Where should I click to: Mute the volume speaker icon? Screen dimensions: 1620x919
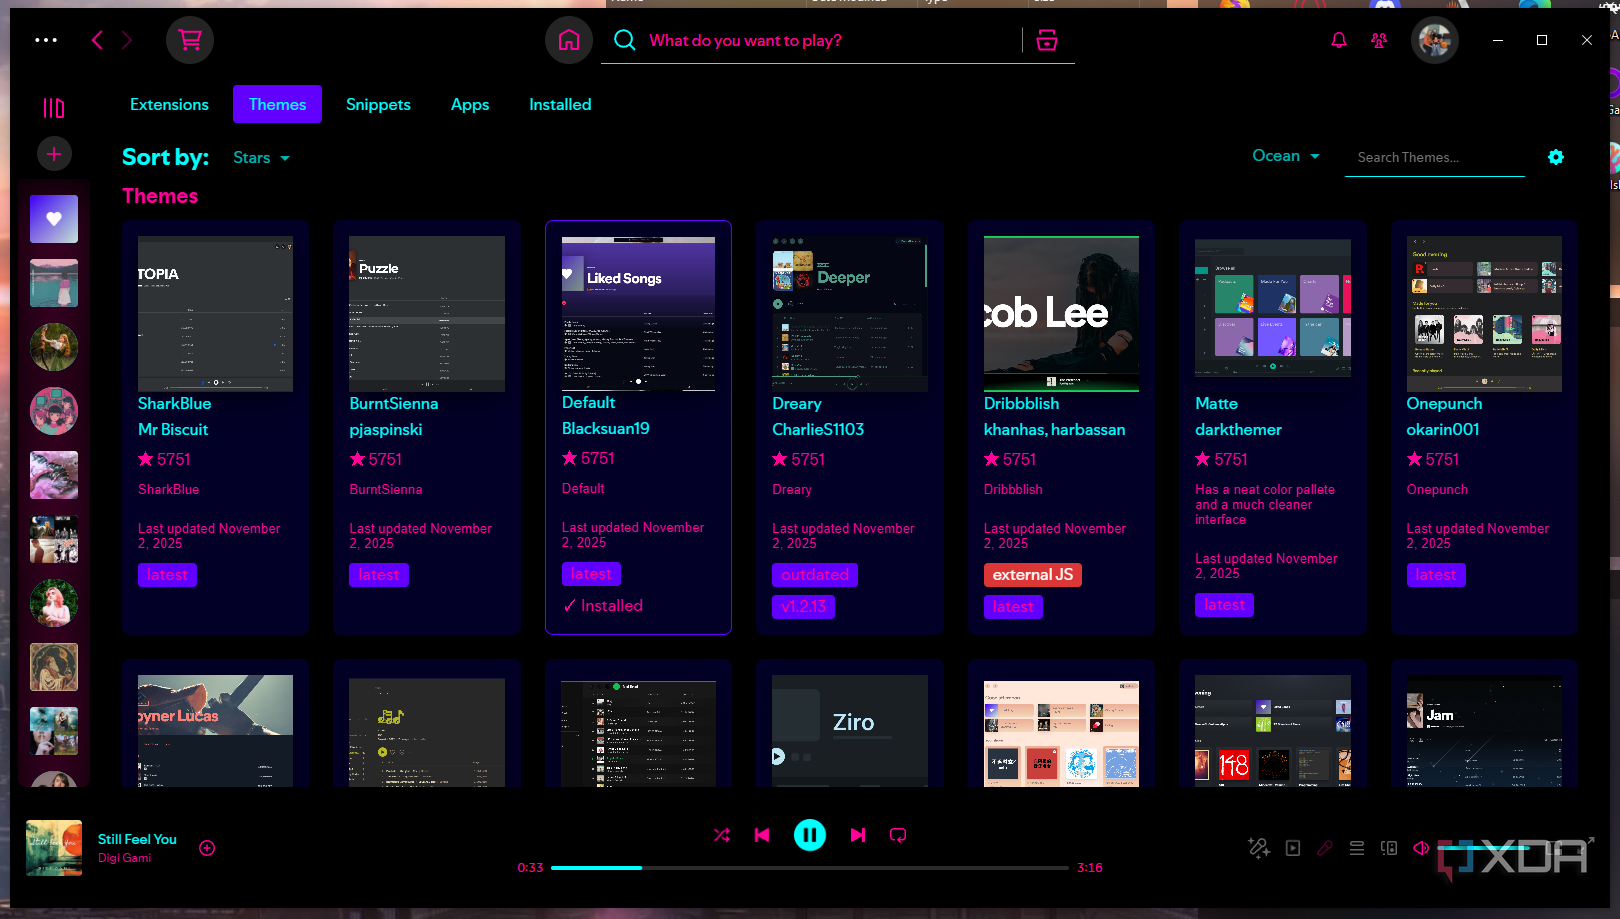(x=1421, y=848)
